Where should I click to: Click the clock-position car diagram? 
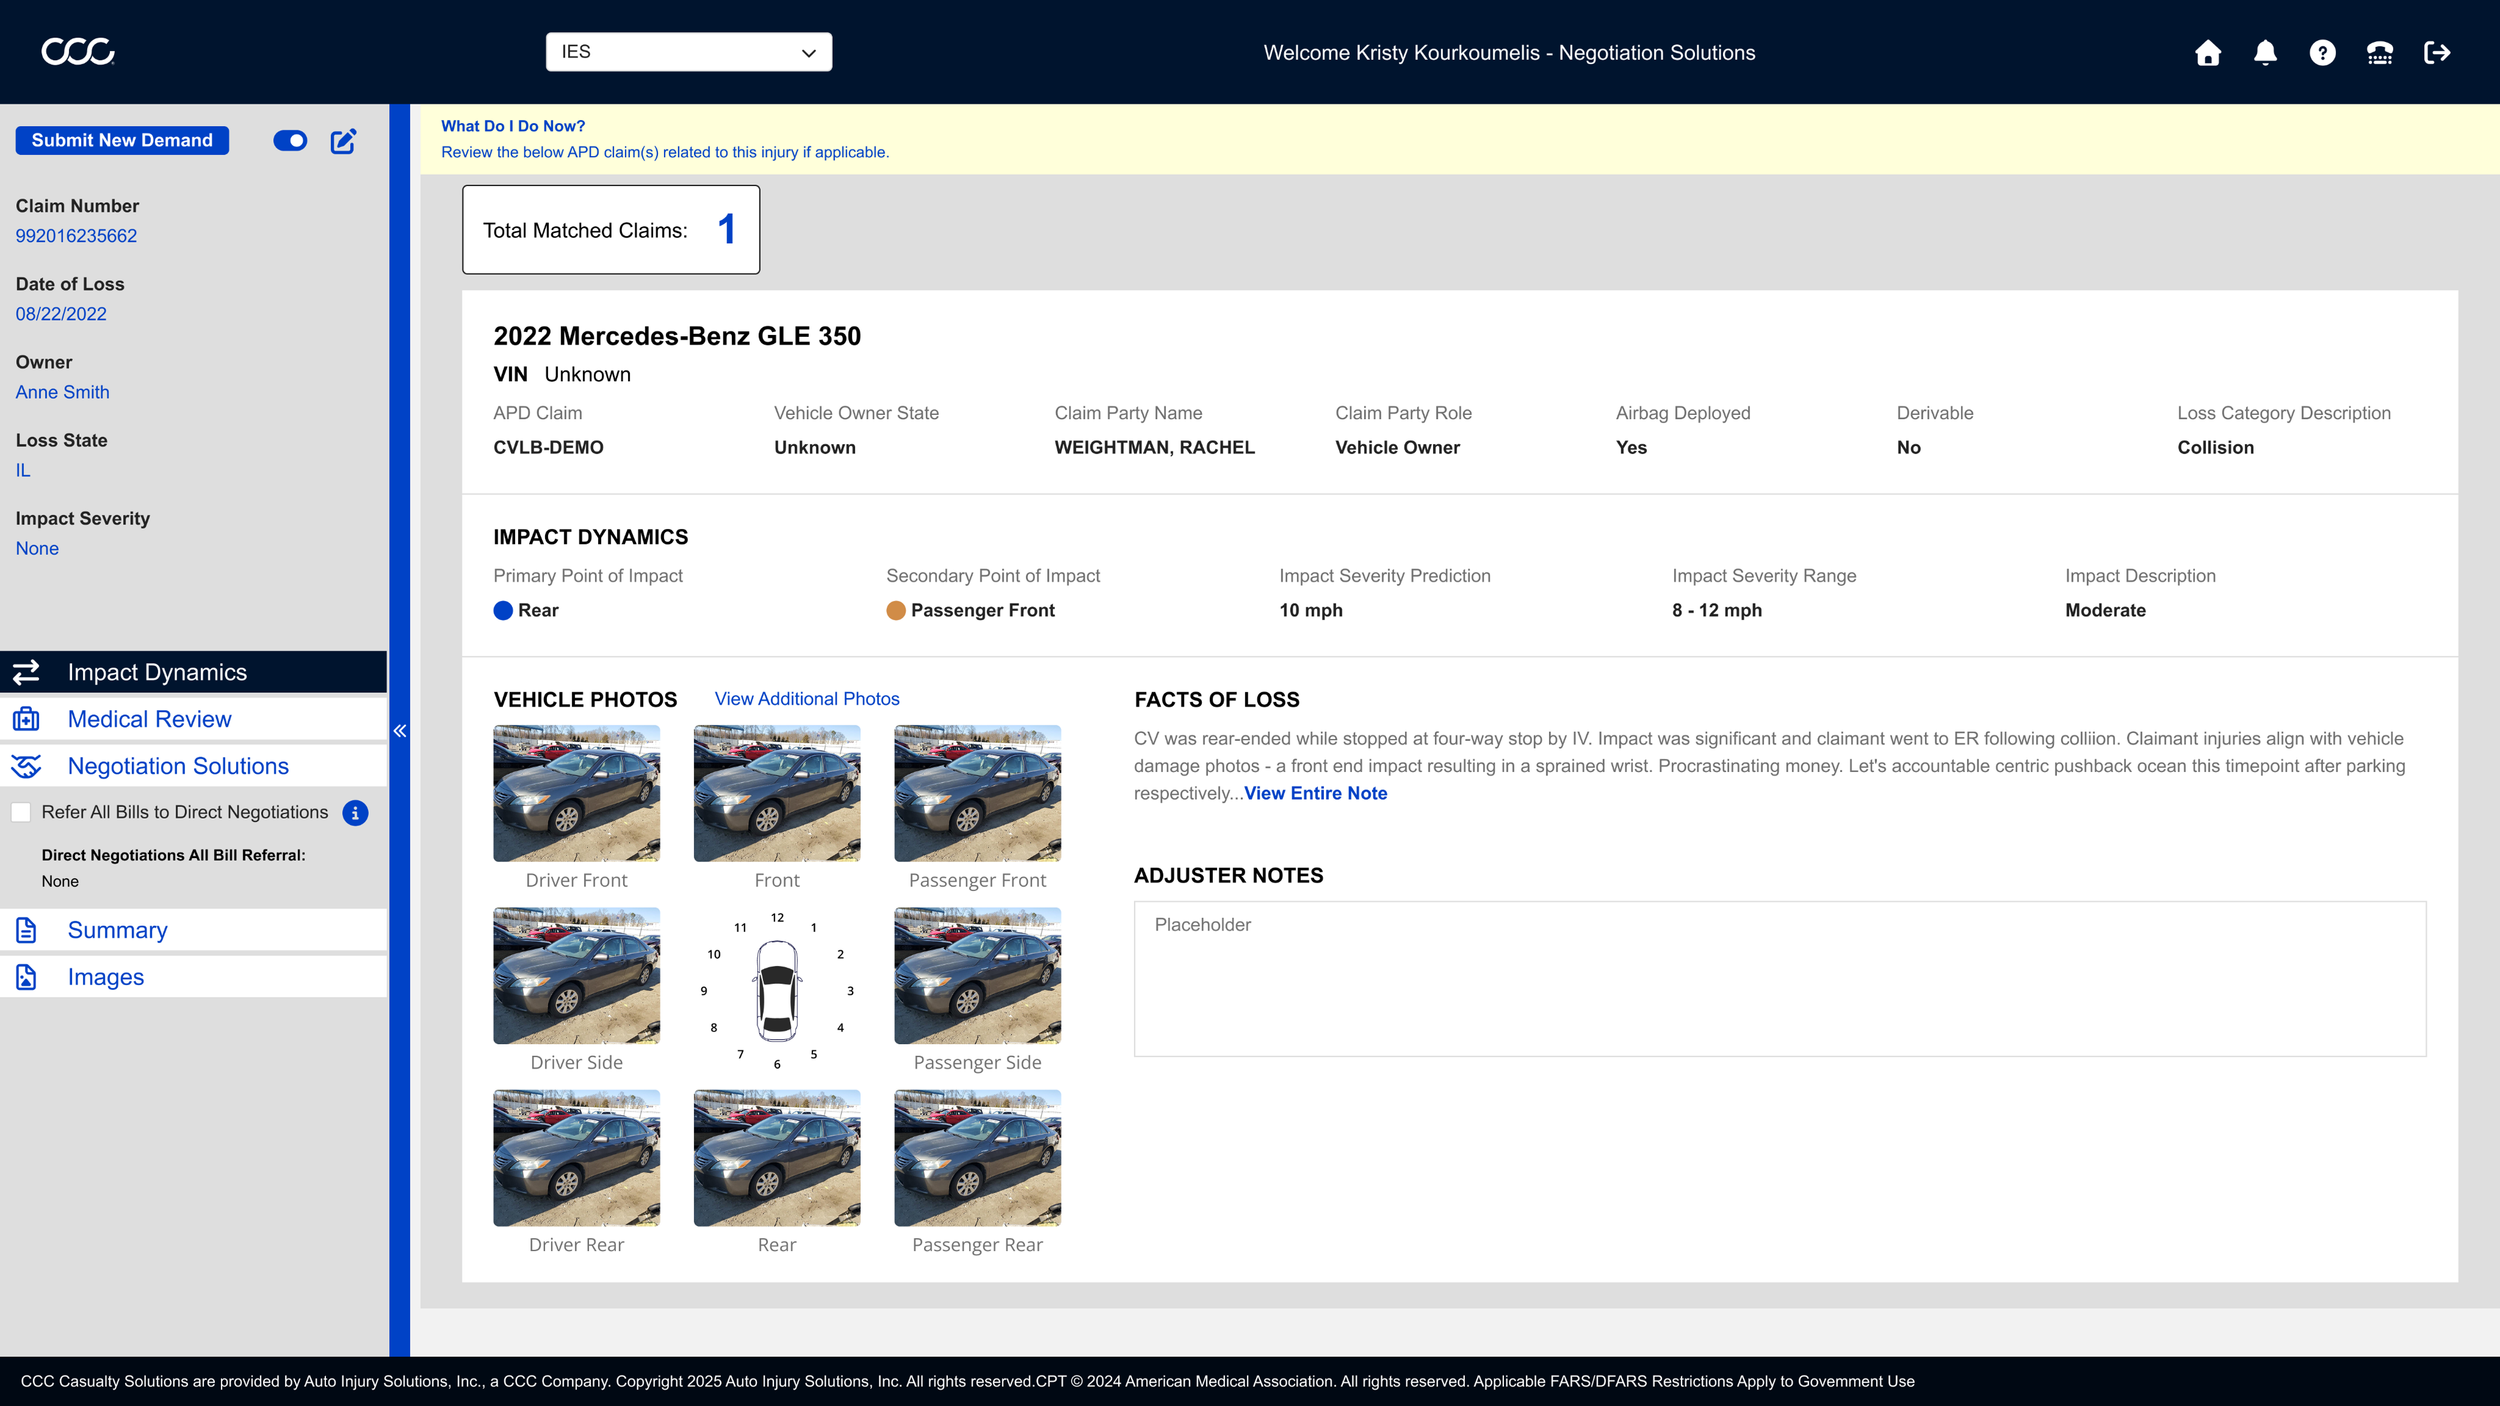click(x=777, y=990)
